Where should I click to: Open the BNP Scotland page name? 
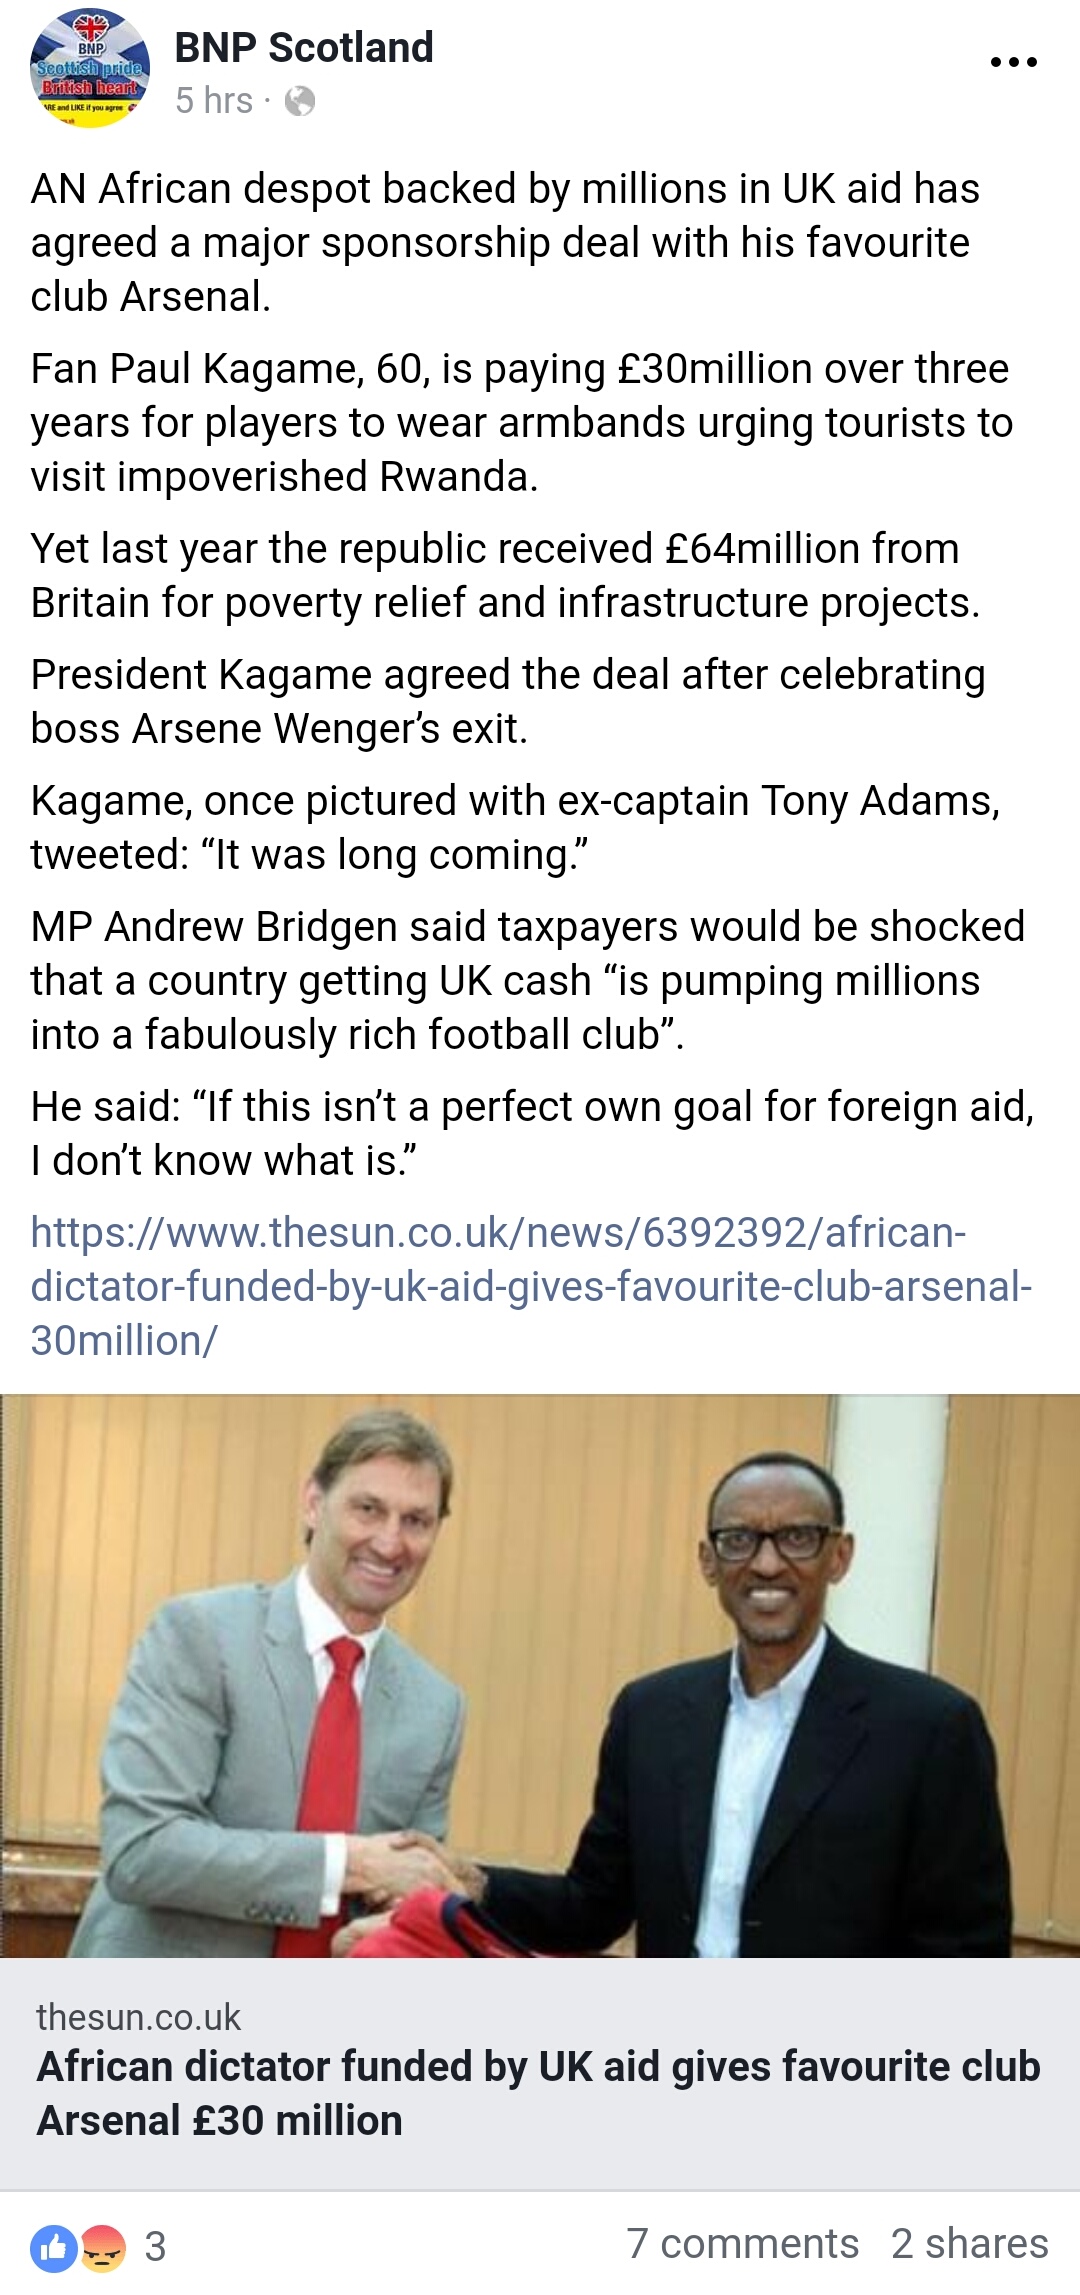pos(304,47)
